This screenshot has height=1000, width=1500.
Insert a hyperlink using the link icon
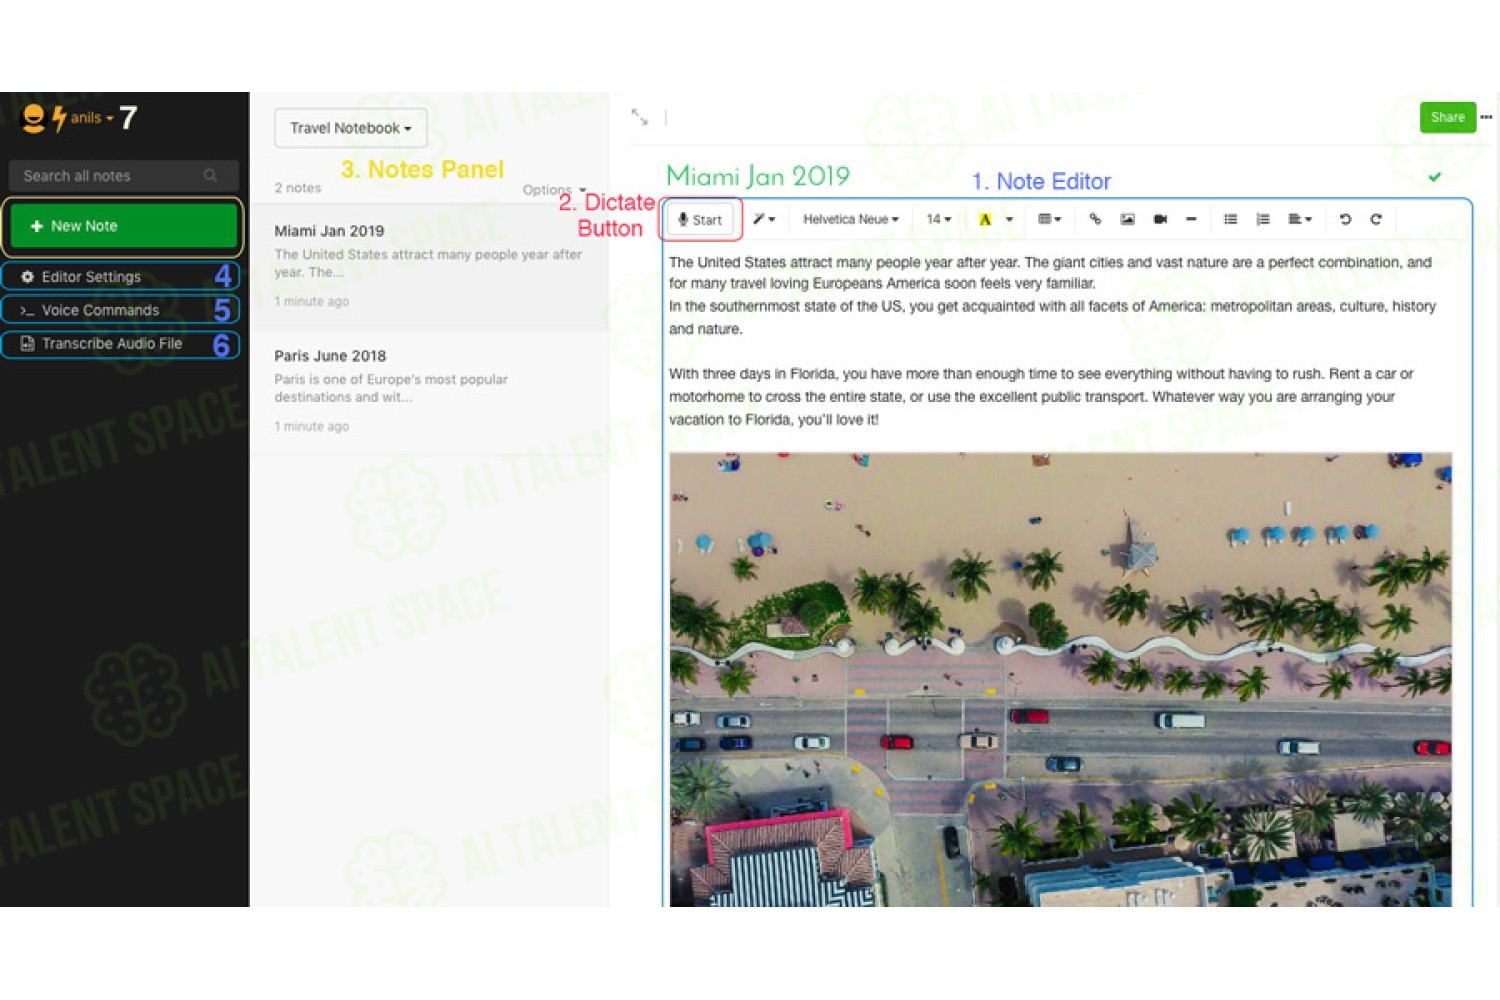[x=1095, y=219]
